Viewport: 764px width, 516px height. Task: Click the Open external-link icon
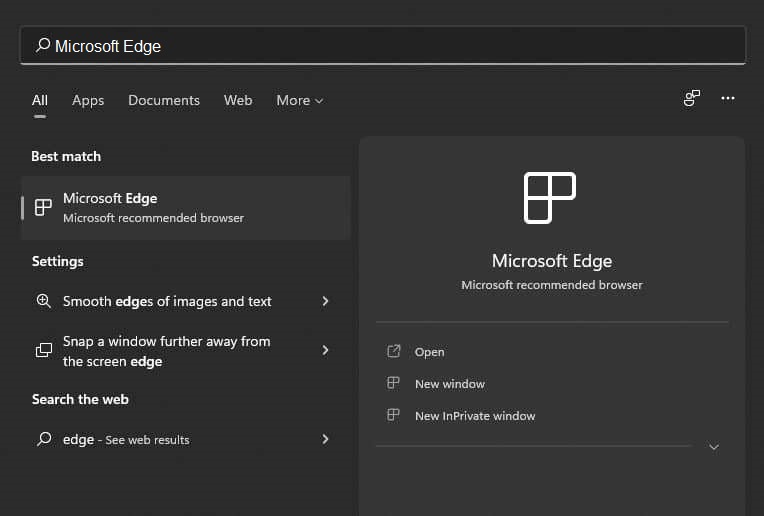pos(393,351)
